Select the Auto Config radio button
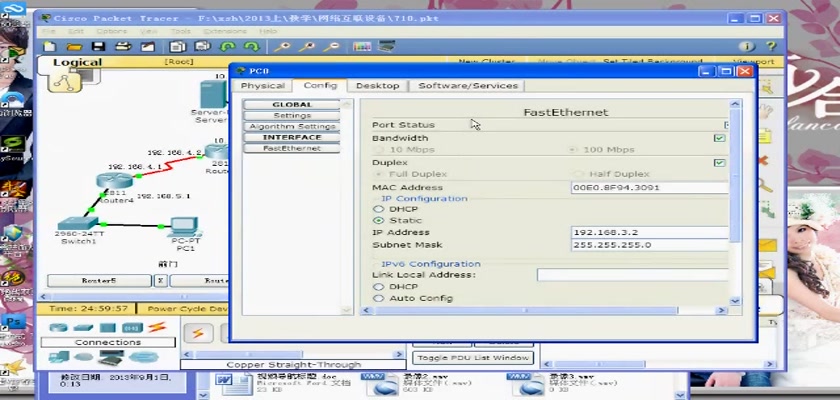This screenshot has width=840, height=400. [x=378, y=298]
